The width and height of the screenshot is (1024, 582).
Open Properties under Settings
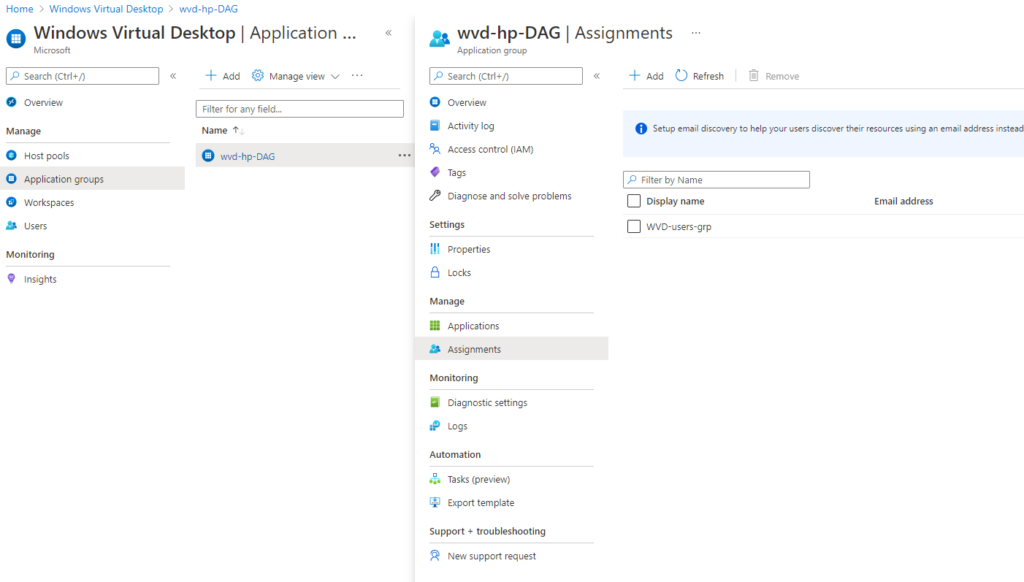click(x=468, y=249)
